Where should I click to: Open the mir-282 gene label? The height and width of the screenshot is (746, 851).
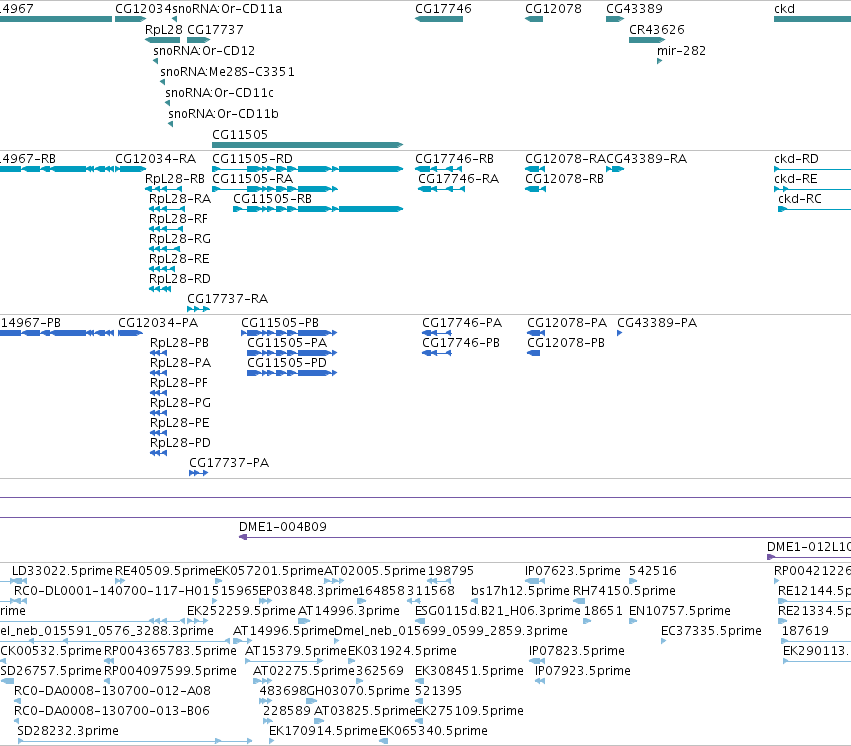coord(682,50)
